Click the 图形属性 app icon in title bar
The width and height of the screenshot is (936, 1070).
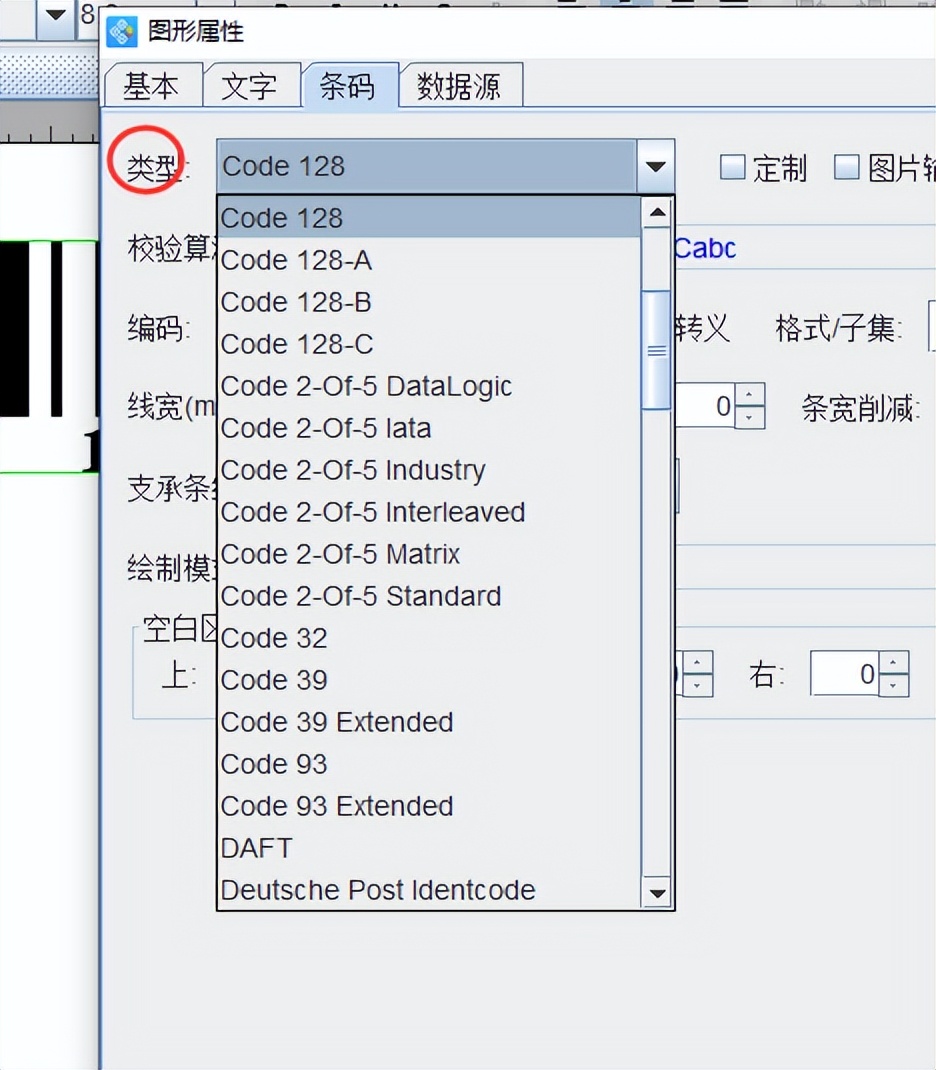[120, 32]
